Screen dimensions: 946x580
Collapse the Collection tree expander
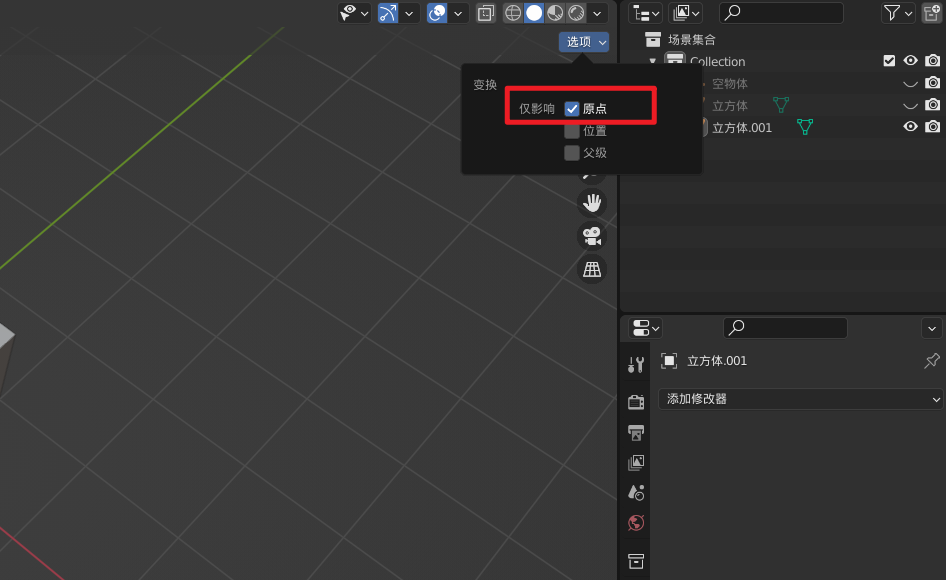[x=652, y=61]
